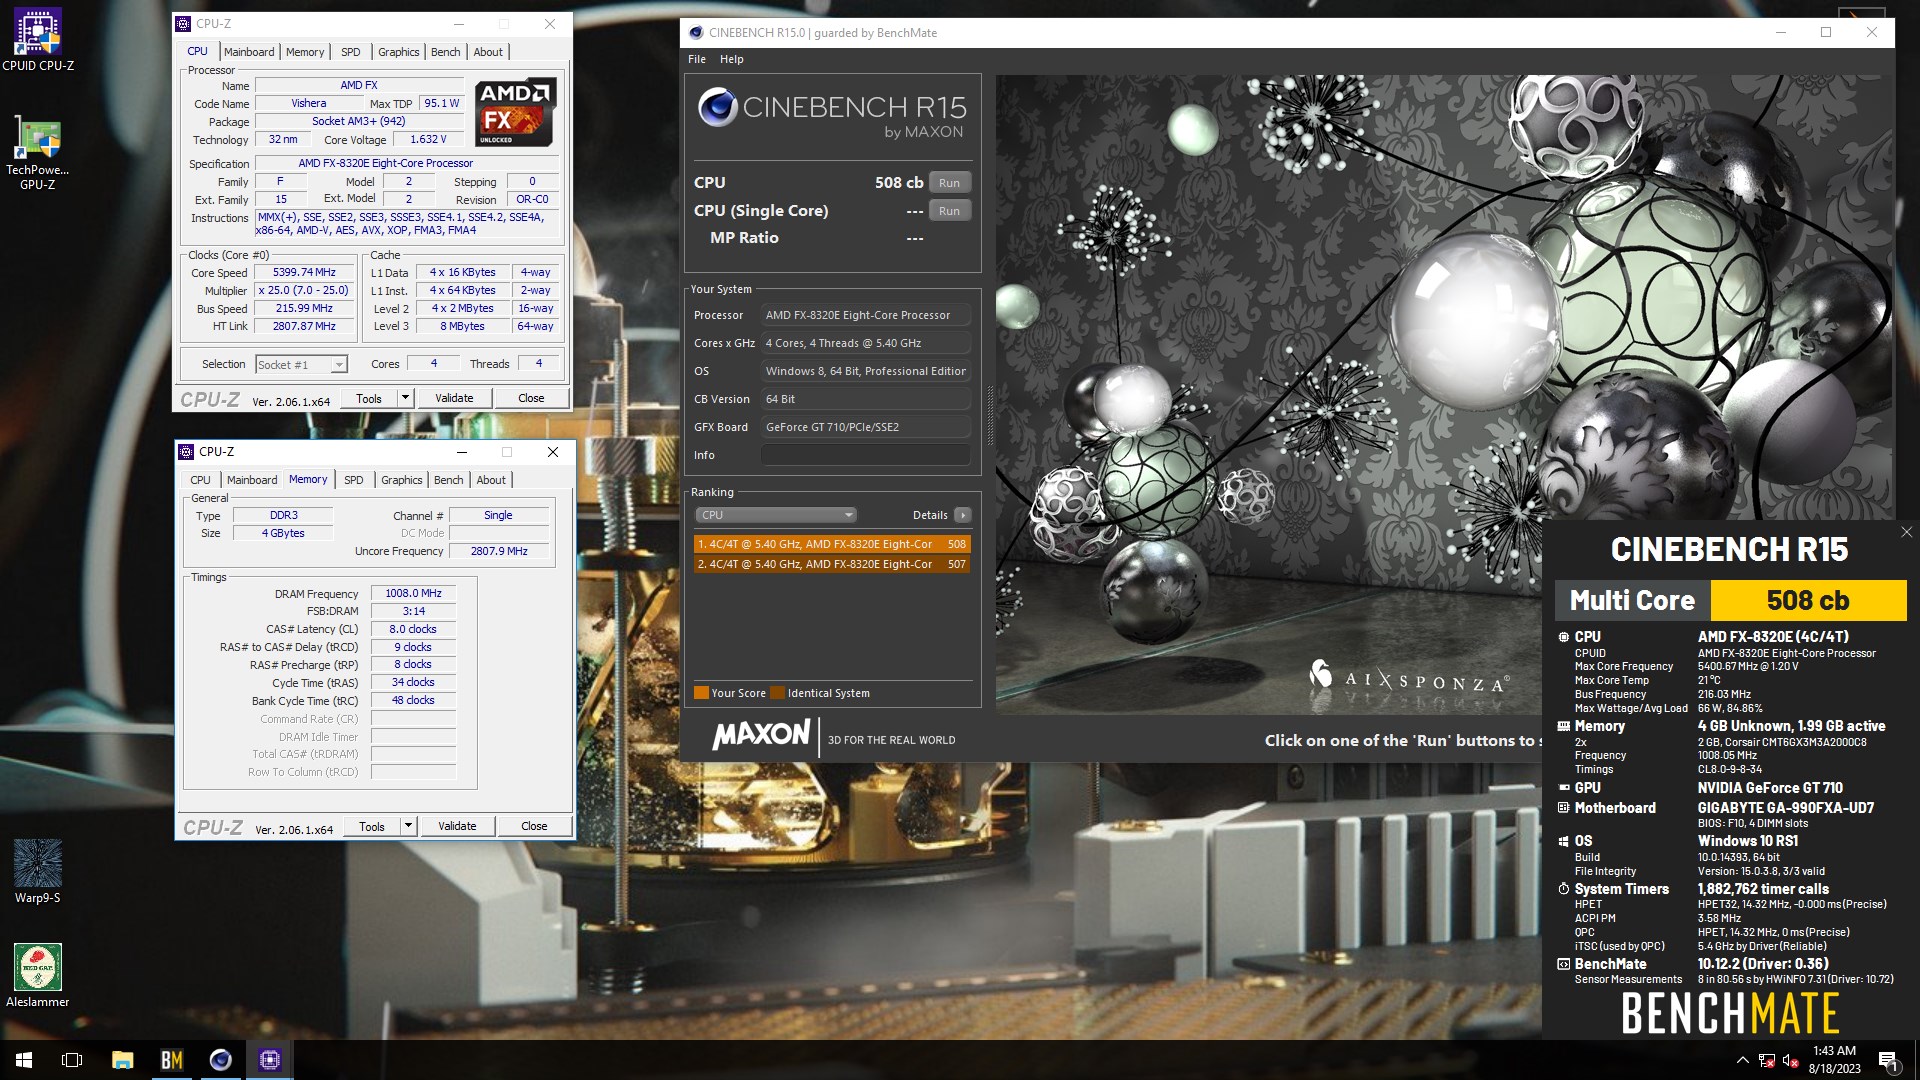Switch to Bench tab in top CPU-Z

coord(446,52)
